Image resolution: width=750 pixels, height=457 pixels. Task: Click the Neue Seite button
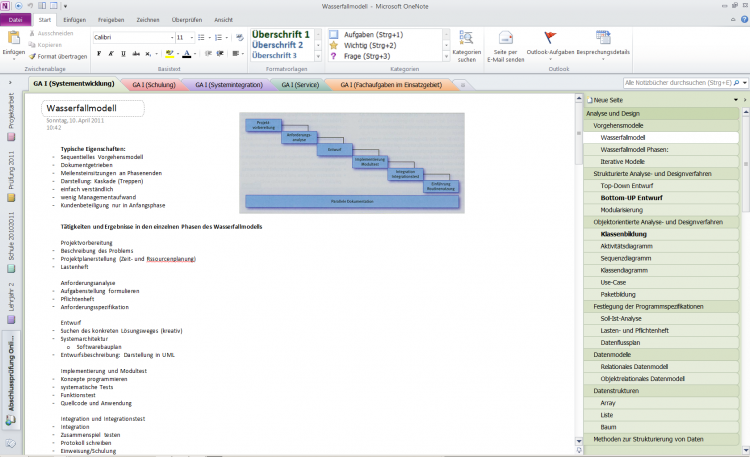pyautogui.click(x=609, y=101)
